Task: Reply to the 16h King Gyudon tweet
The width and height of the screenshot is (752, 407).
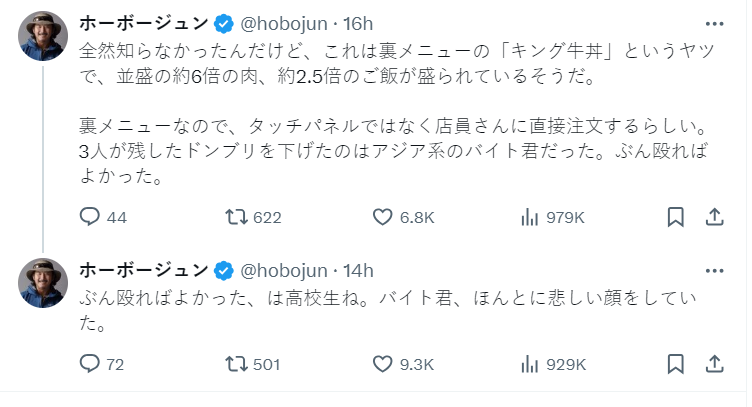Action: pyautogui.click(x=90, y=217)
